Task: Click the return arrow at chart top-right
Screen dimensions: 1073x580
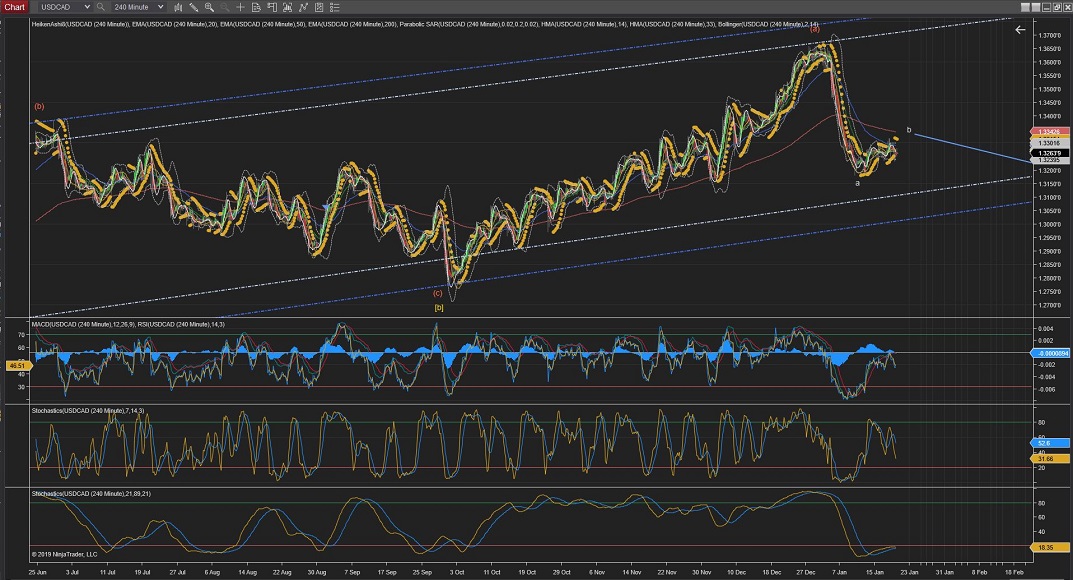Action: (1020, 30)
